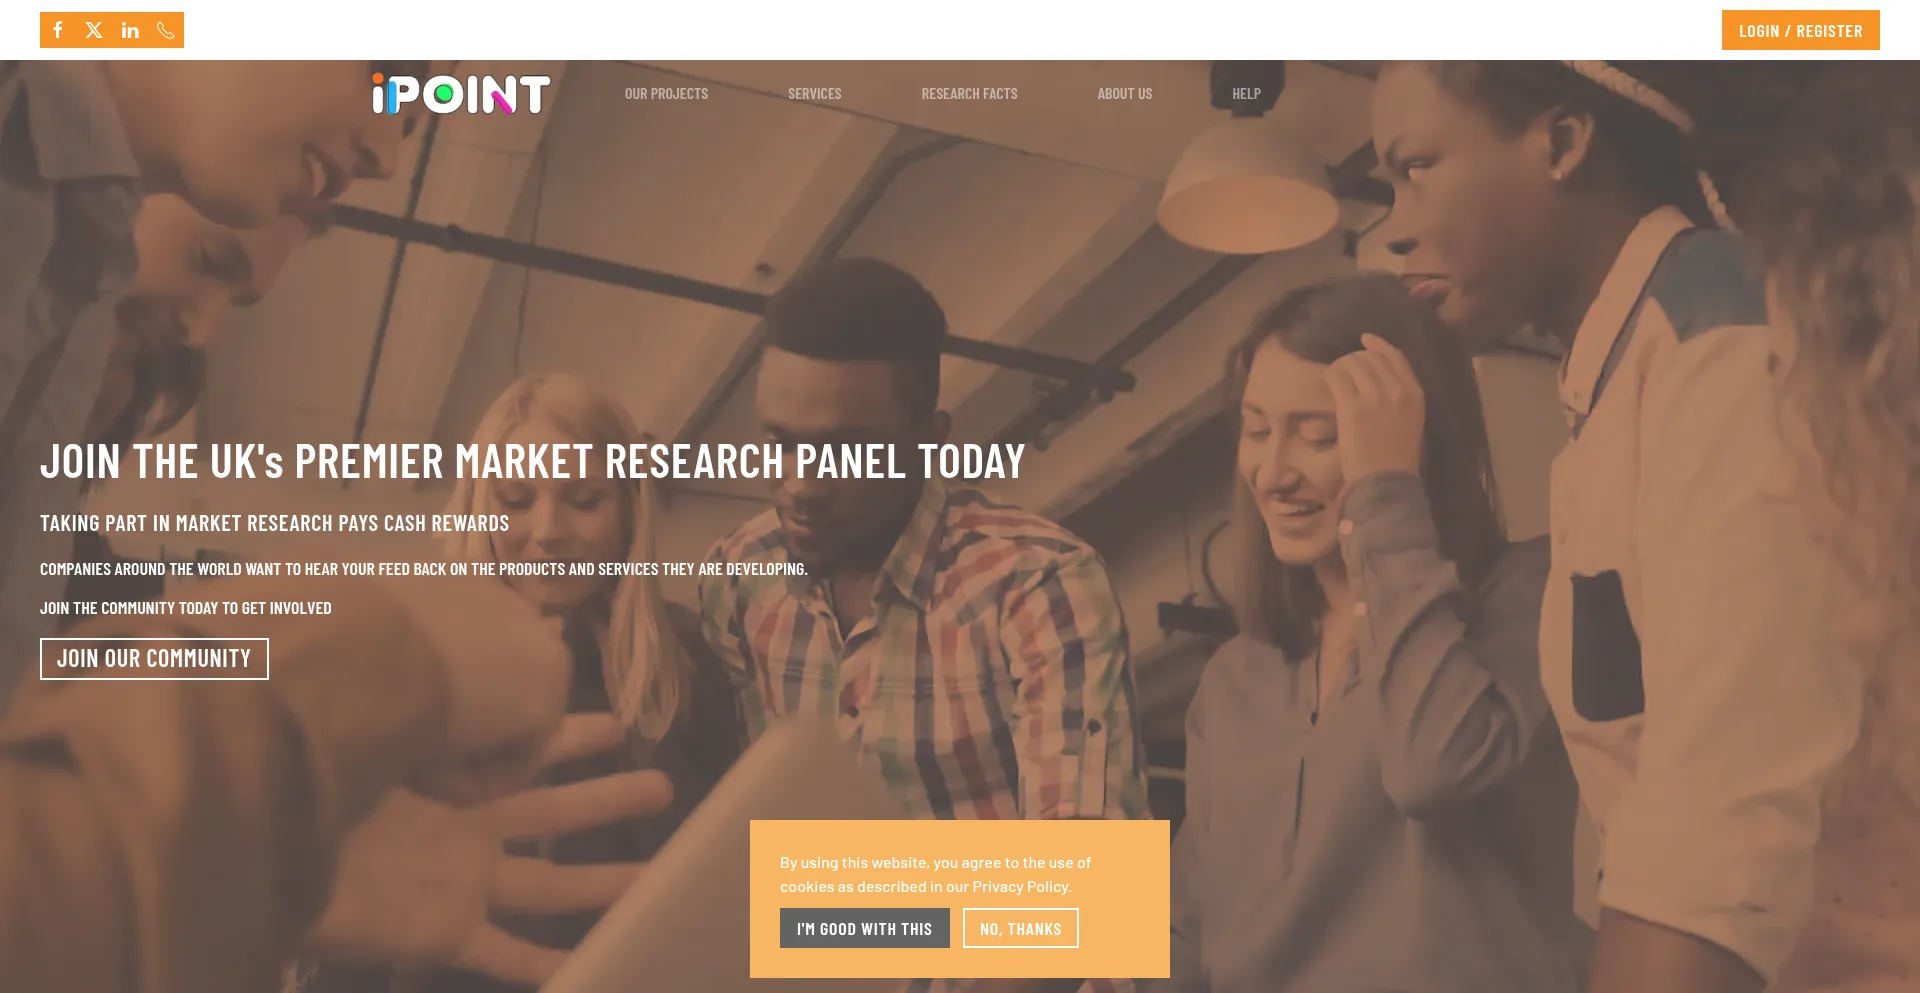Click the iPoint logo
1920x993 pixels.
click(461, 94)
